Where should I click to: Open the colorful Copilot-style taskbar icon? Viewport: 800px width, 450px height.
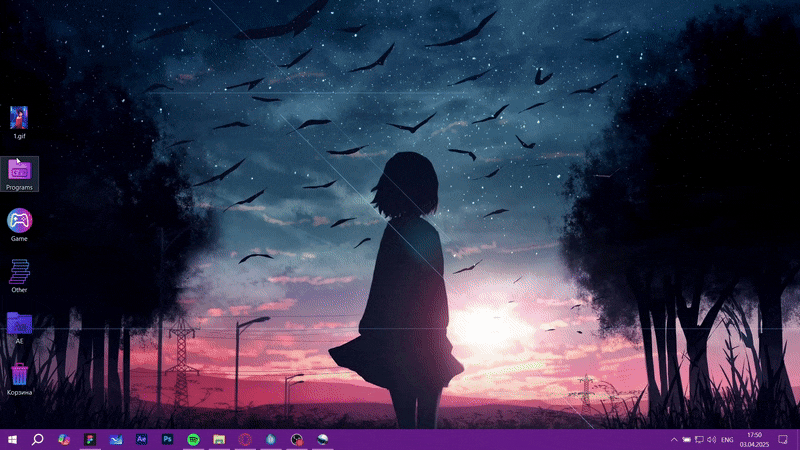point(64,439)
